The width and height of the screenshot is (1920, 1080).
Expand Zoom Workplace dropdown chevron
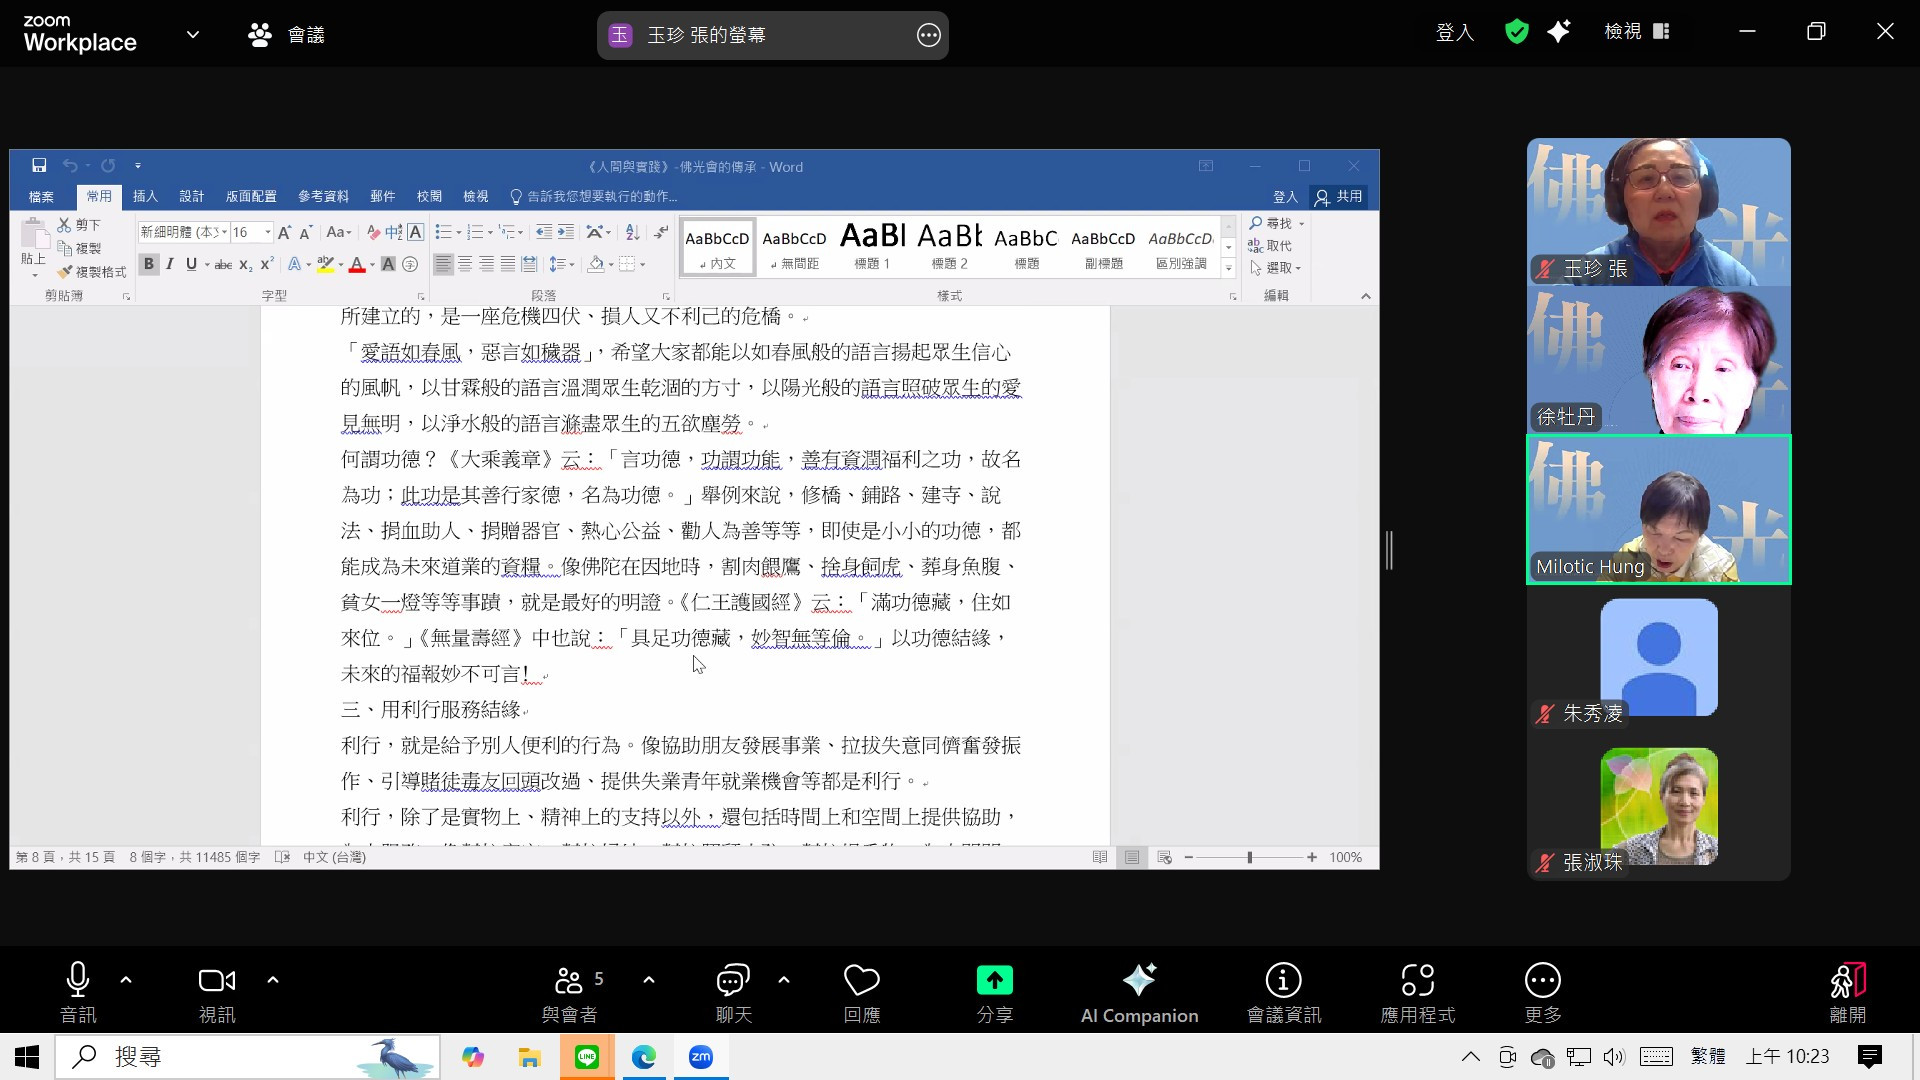point(193,34)
